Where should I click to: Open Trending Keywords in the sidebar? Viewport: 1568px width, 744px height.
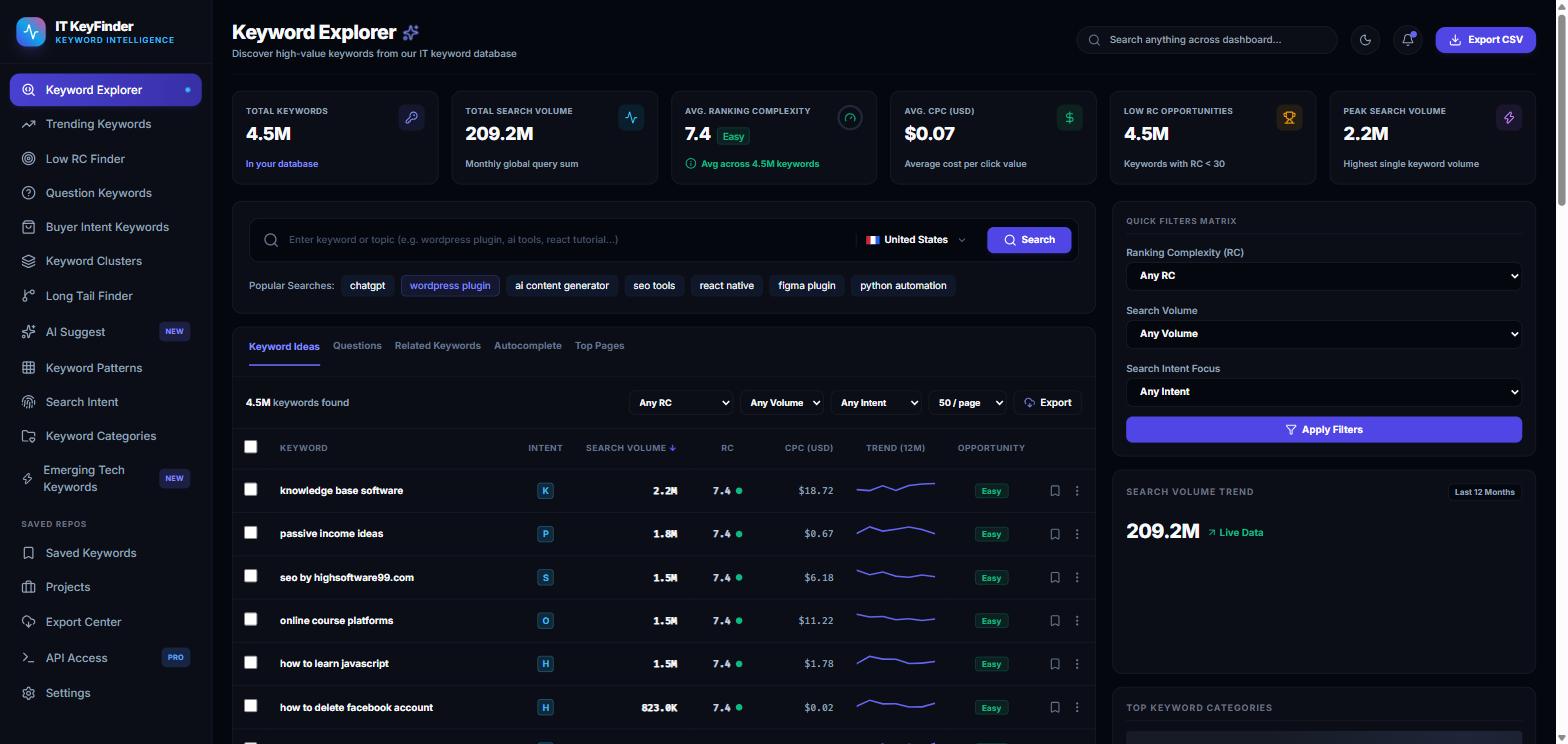click(106, 124)
